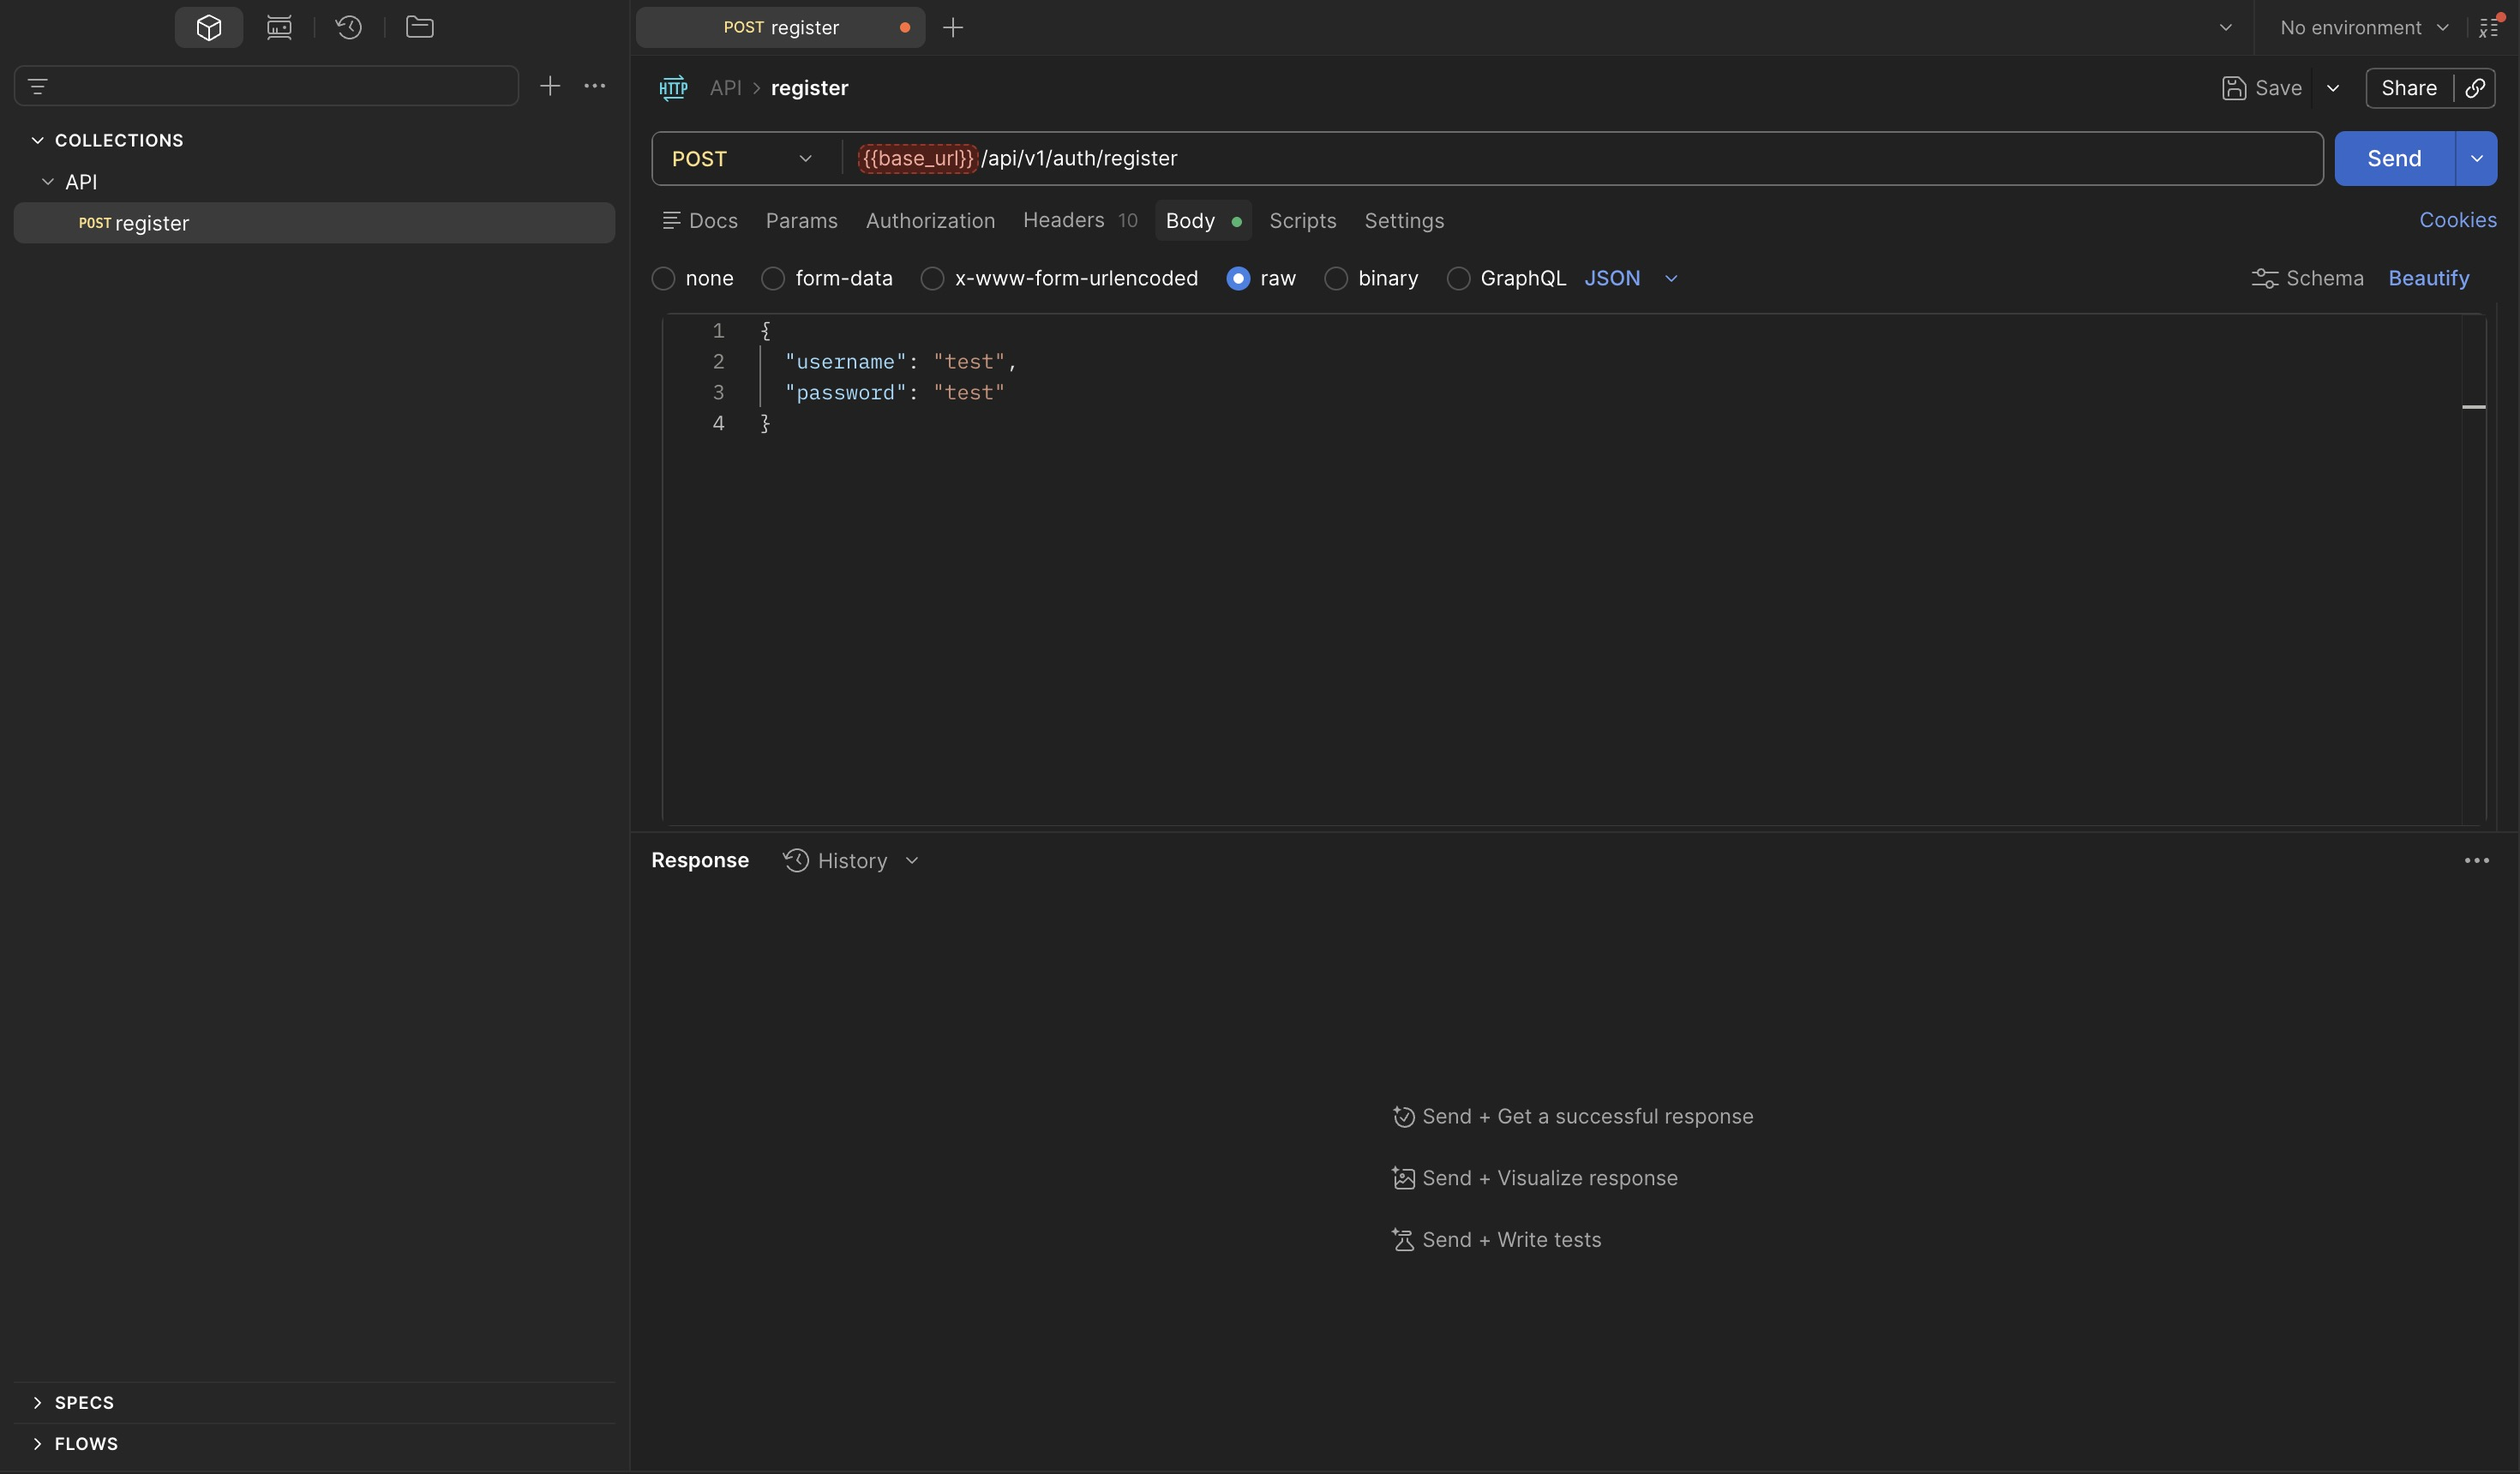The width and height of the screenshot is (2520, 1474).
Task: Click Send + Visualize response
Action: point(1535,1178)
